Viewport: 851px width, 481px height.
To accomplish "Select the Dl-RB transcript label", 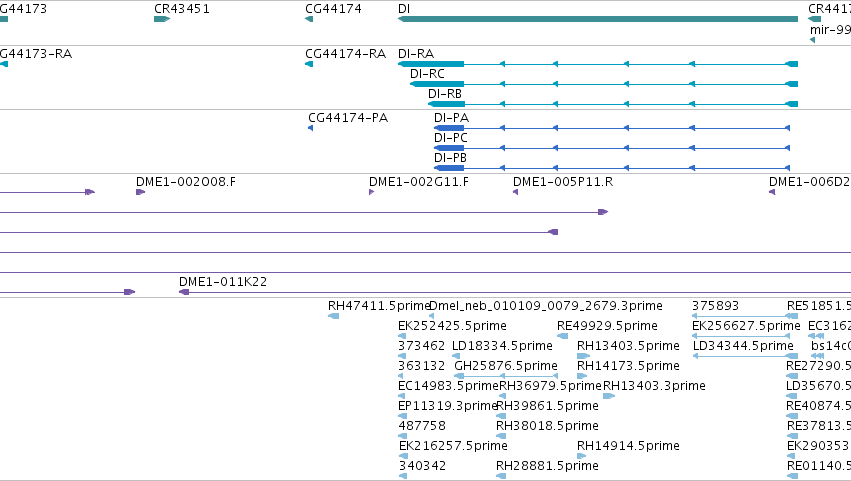I will [x=444, y=94].
